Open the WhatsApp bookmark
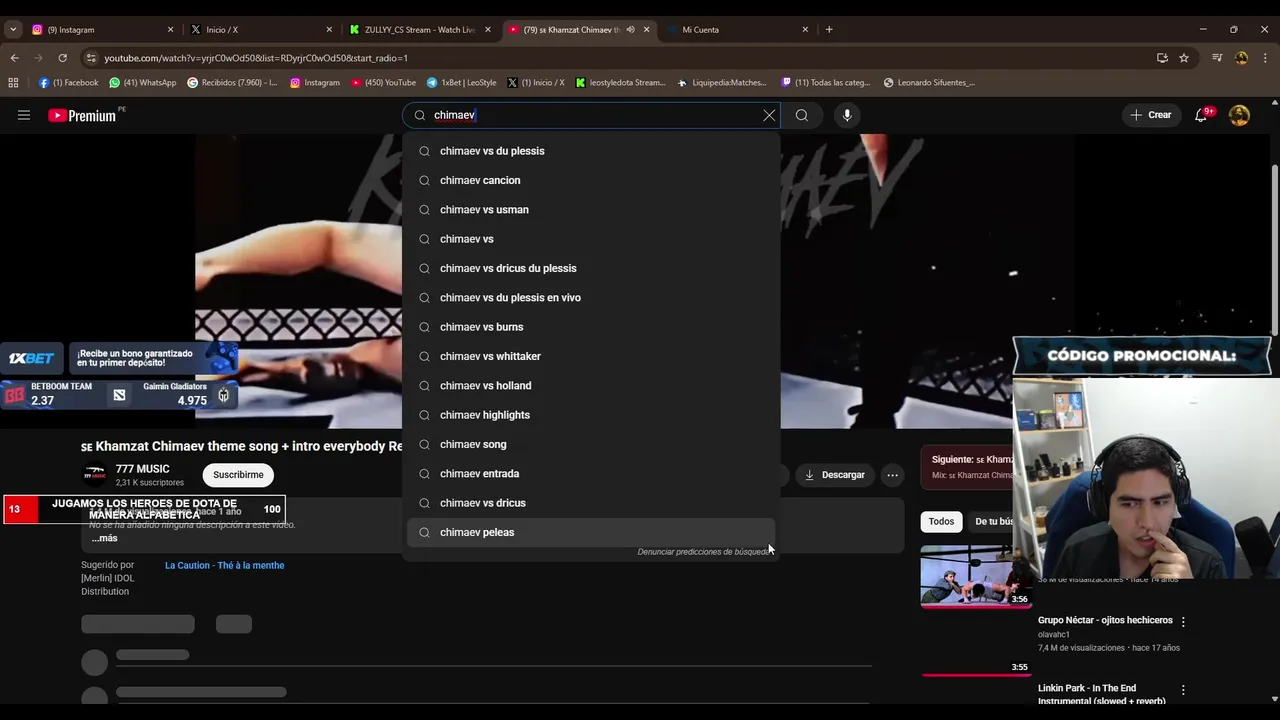The height and width of the screenshot is (720, 1280). click(x=143, y=83)
